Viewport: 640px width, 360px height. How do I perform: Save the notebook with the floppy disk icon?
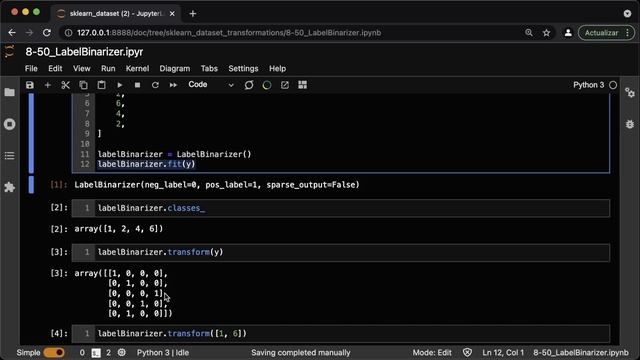point(30,85)
